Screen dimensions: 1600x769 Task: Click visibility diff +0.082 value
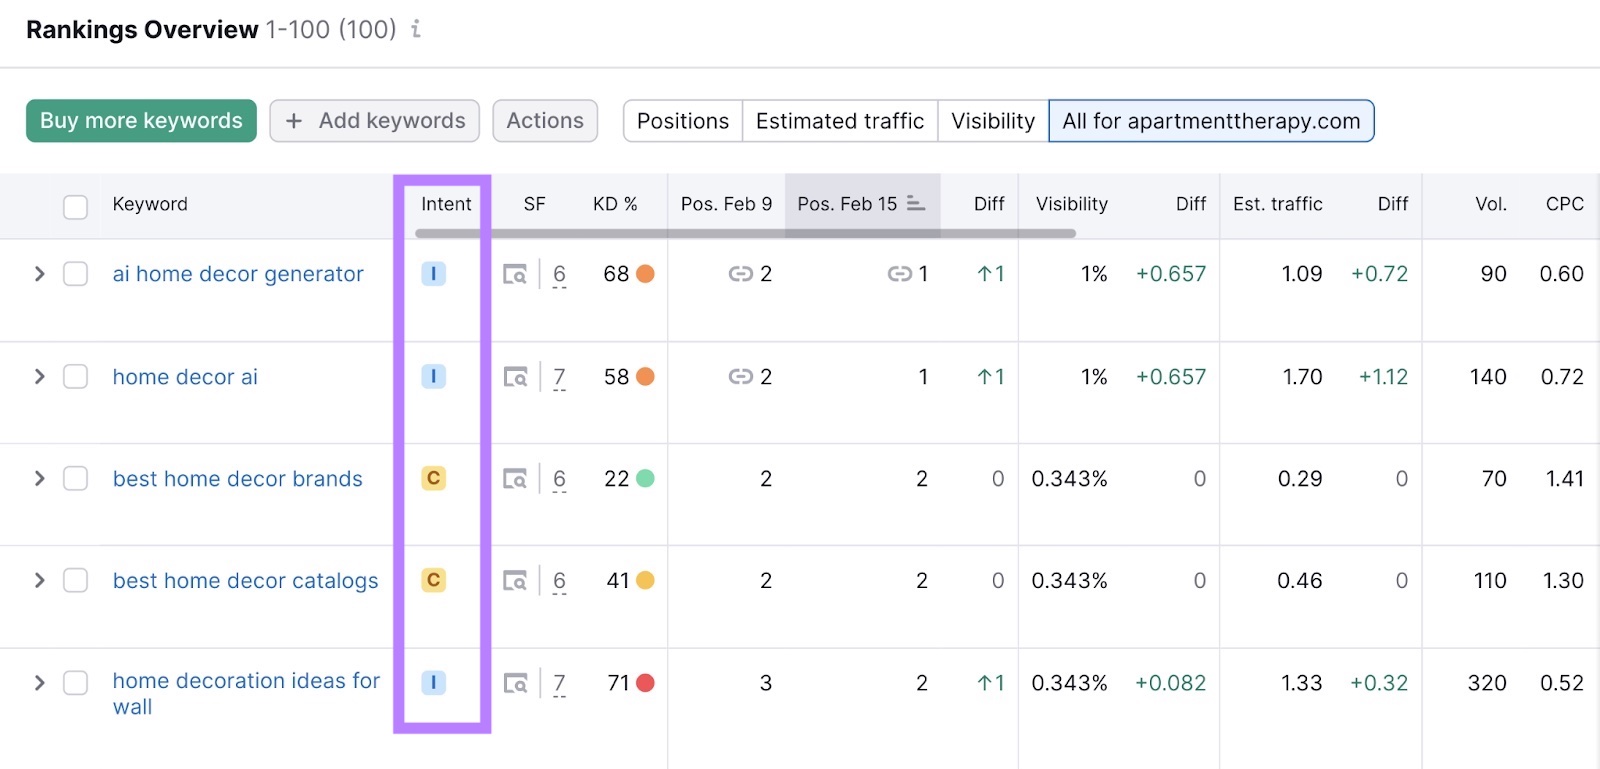pos(1170,683)
